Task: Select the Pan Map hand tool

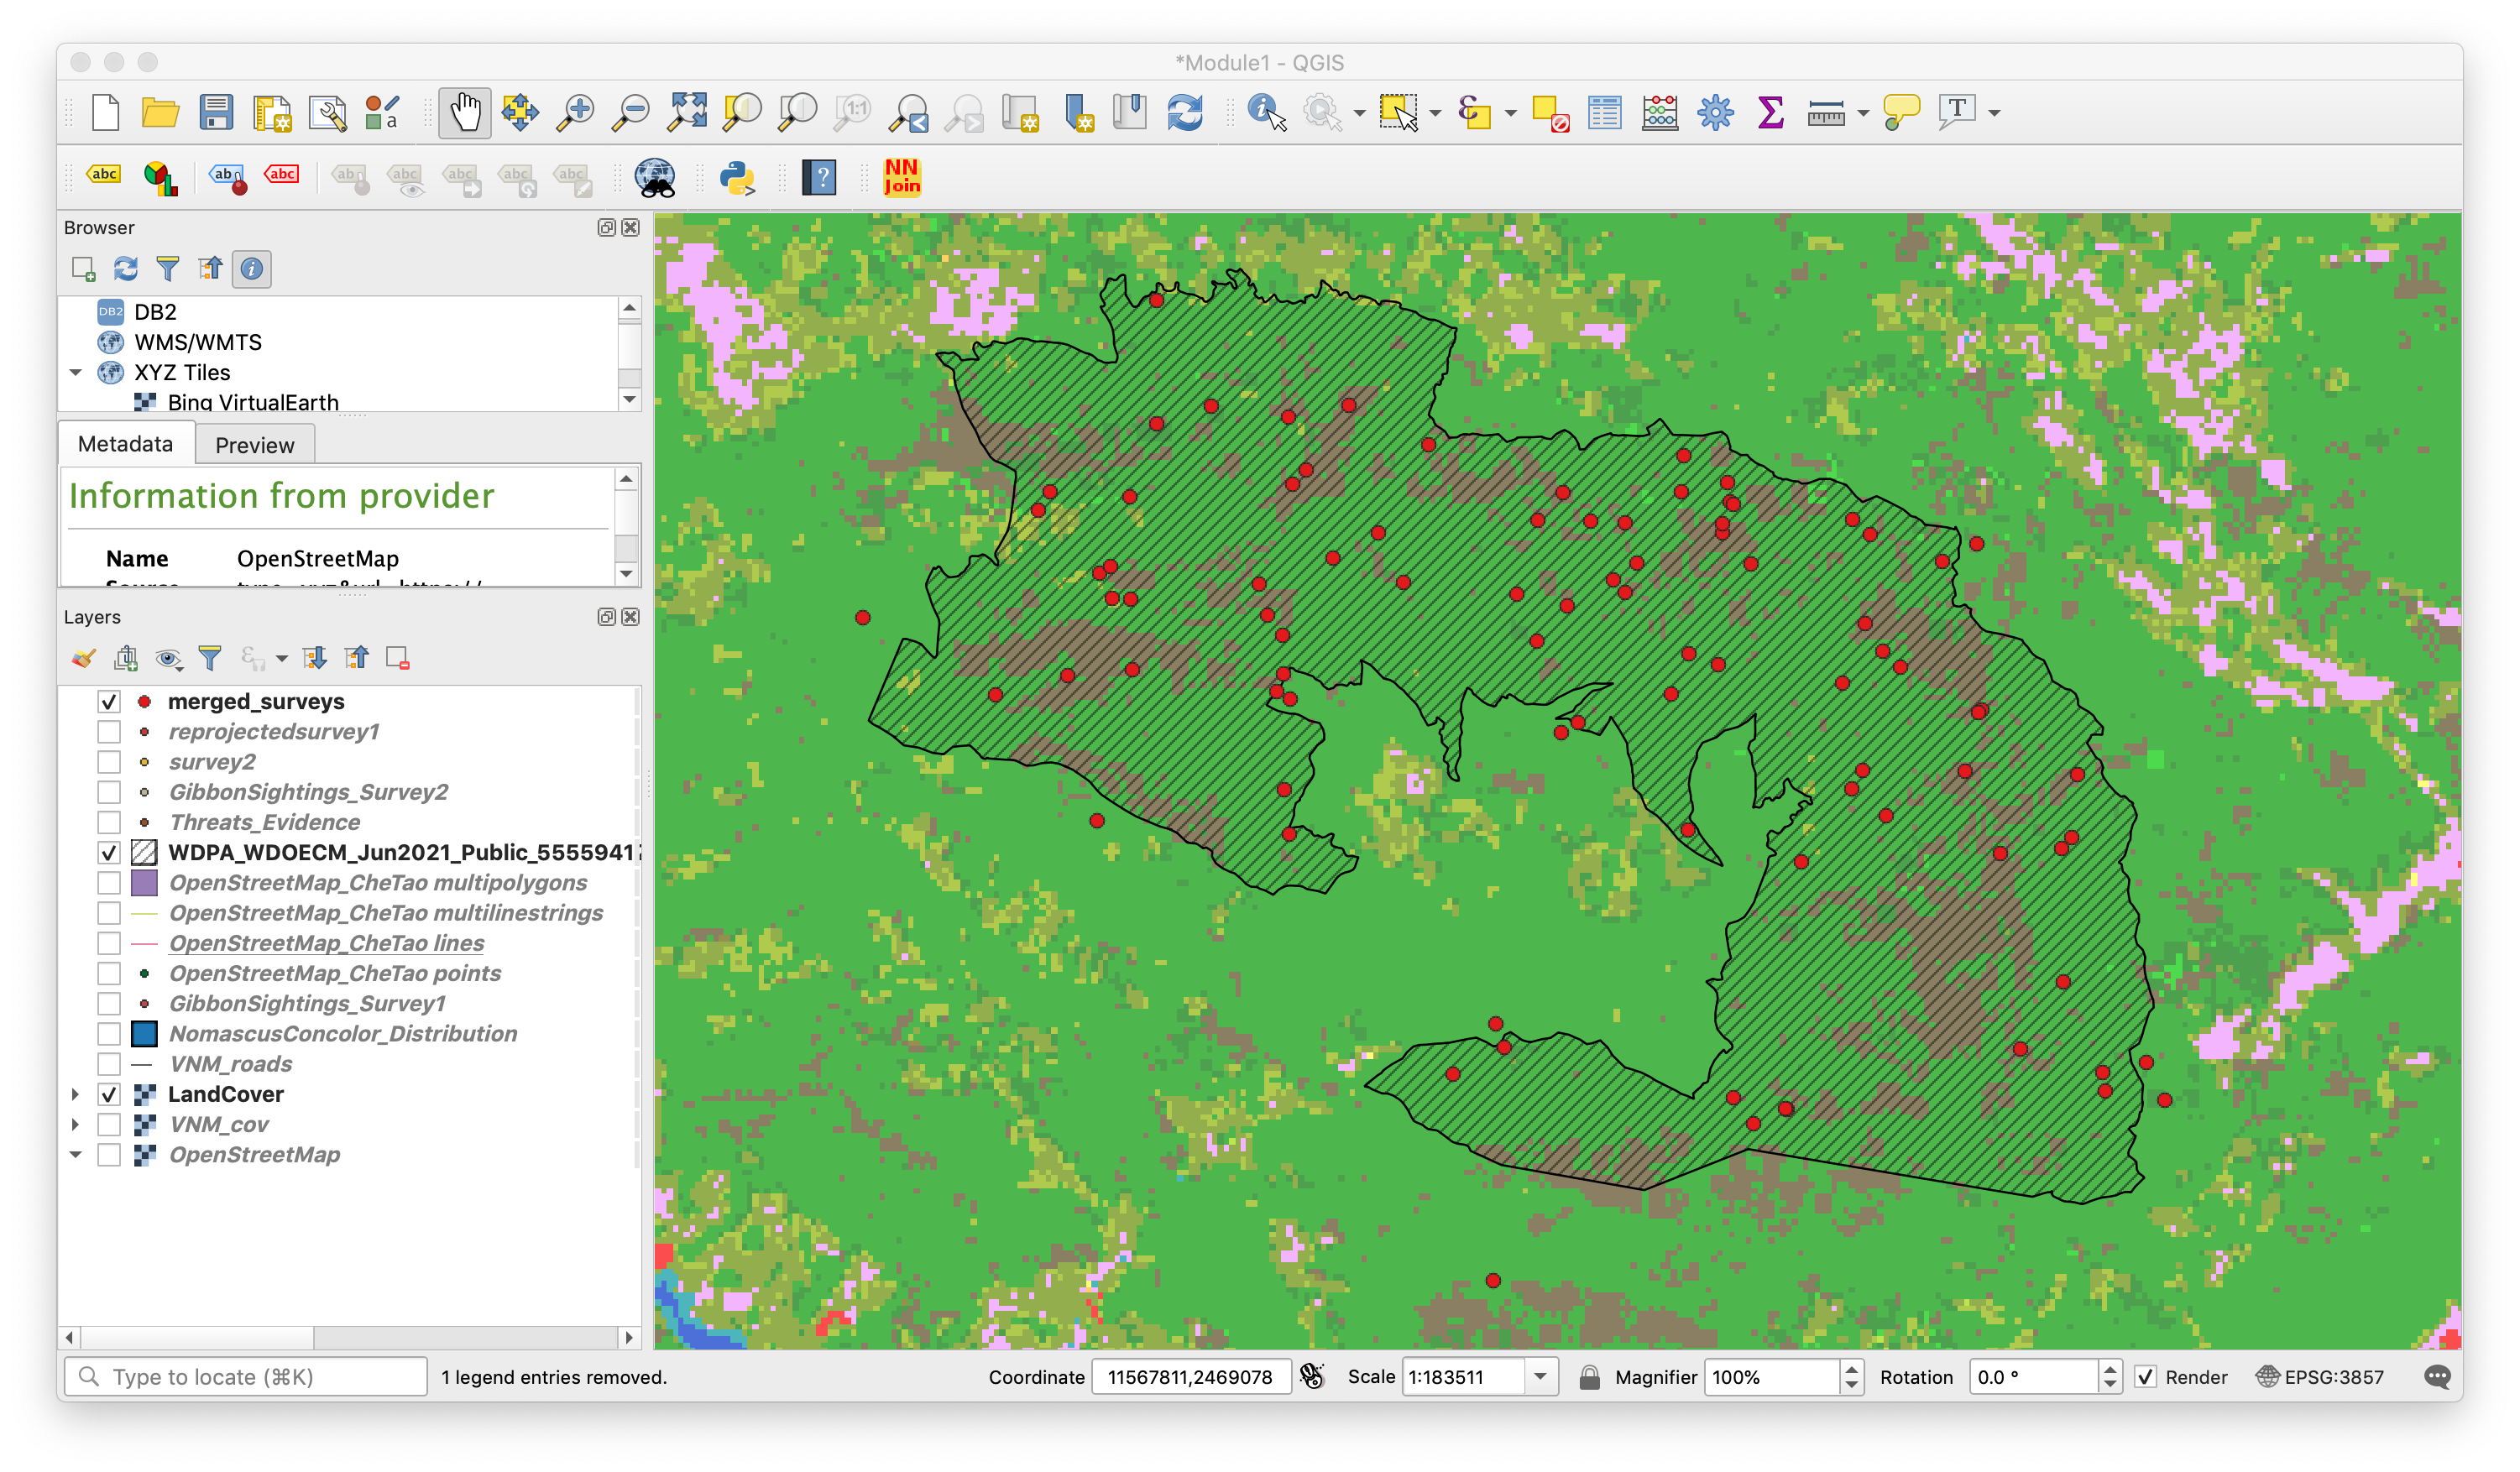Action: [x=465, y=112]
